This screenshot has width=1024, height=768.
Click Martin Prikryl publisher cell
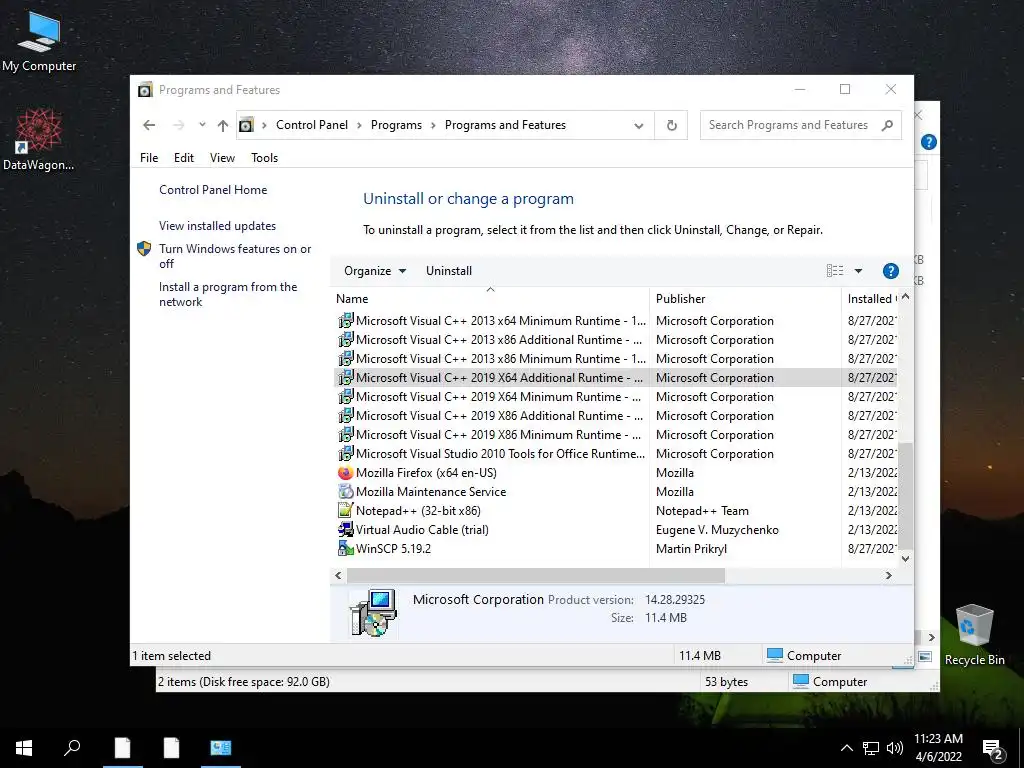691,549
